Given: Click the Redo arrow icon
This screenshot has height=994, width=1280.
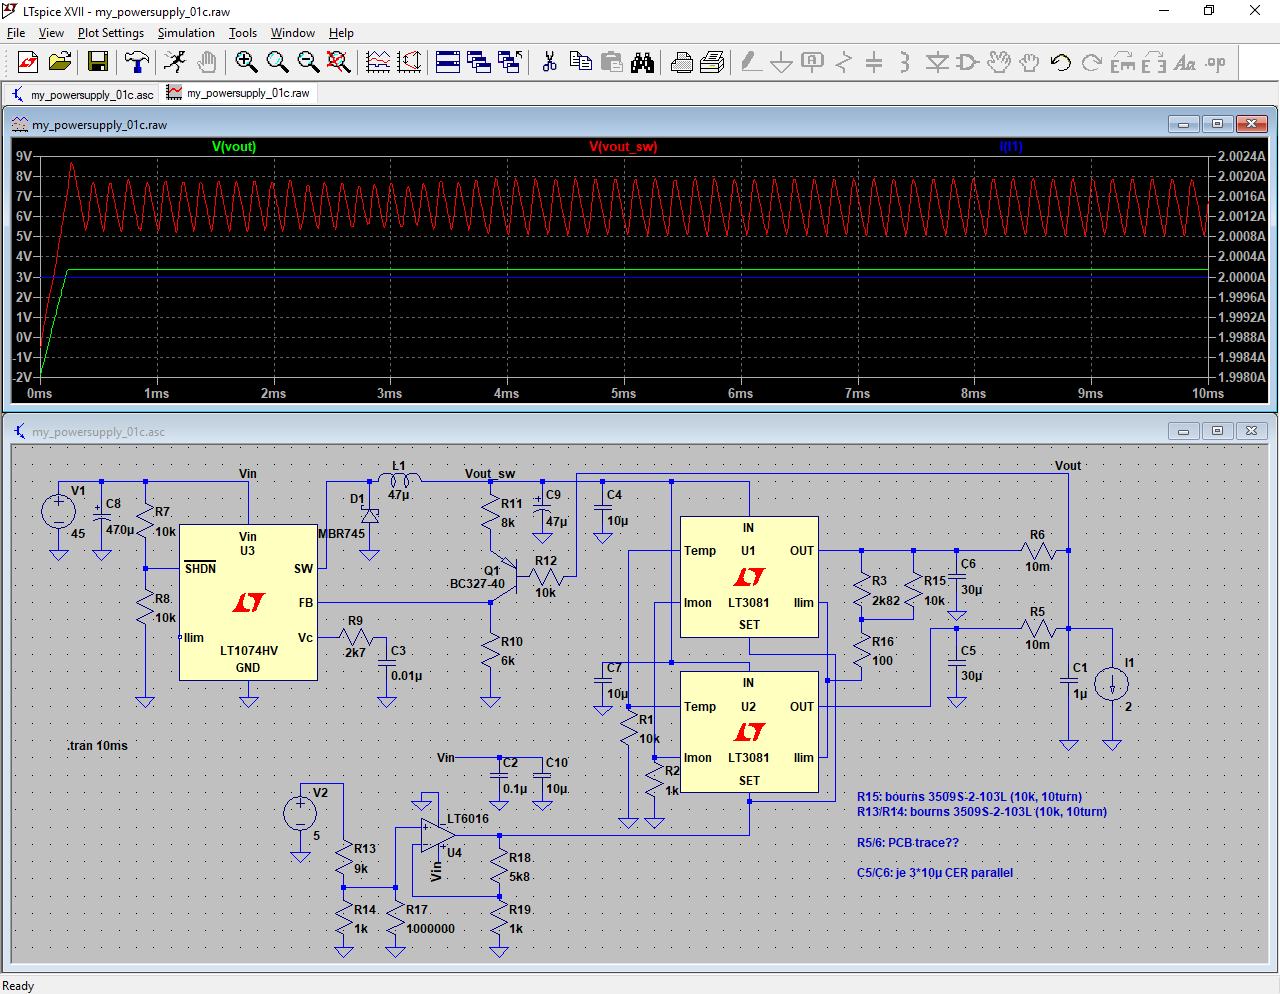Looking at the screenshot, I should pyautogui.click(x=1092, y=62).
